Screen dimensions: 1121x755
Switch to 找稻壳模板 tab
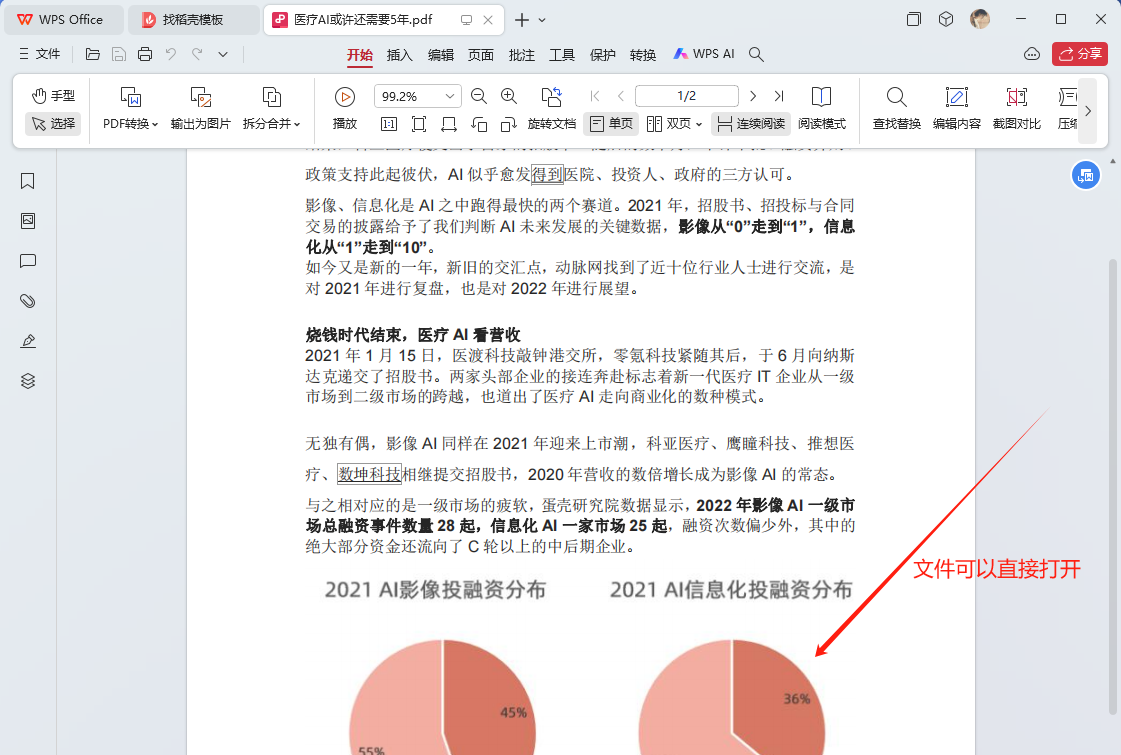click(193, 20)
